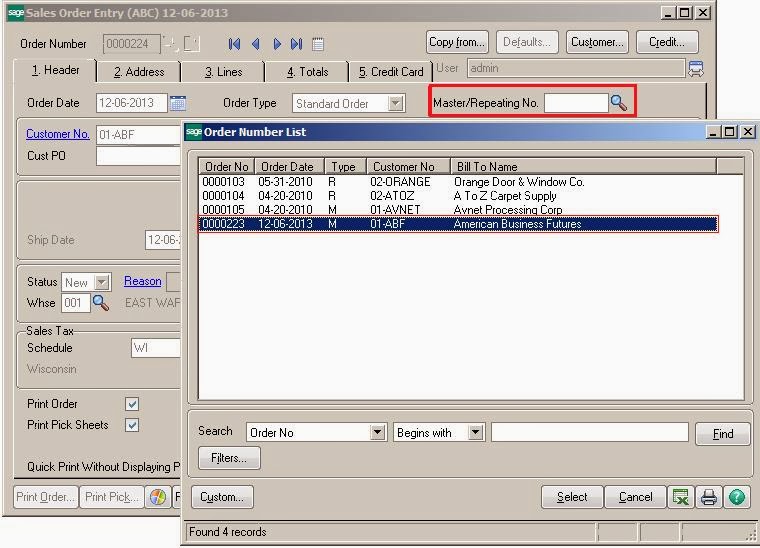The image size is (760, 548).
Task: Toggle Print Order checkbox
Action: (132, 404)
